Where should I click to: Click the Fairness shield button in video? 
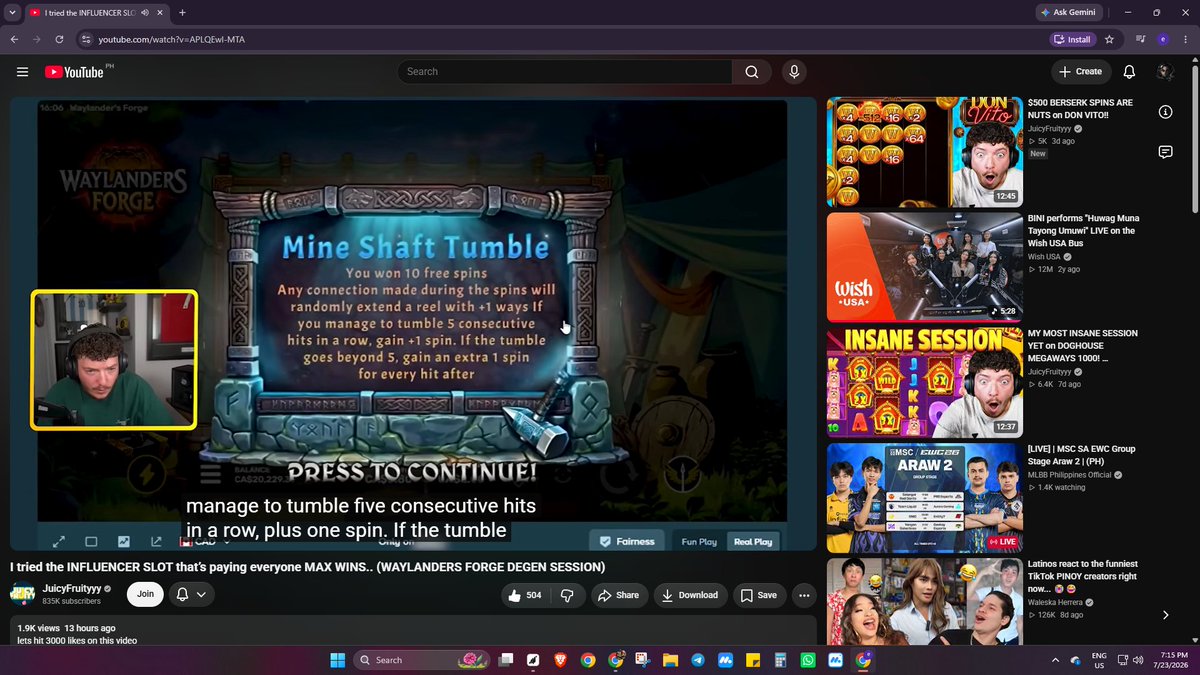click(627, 542)
